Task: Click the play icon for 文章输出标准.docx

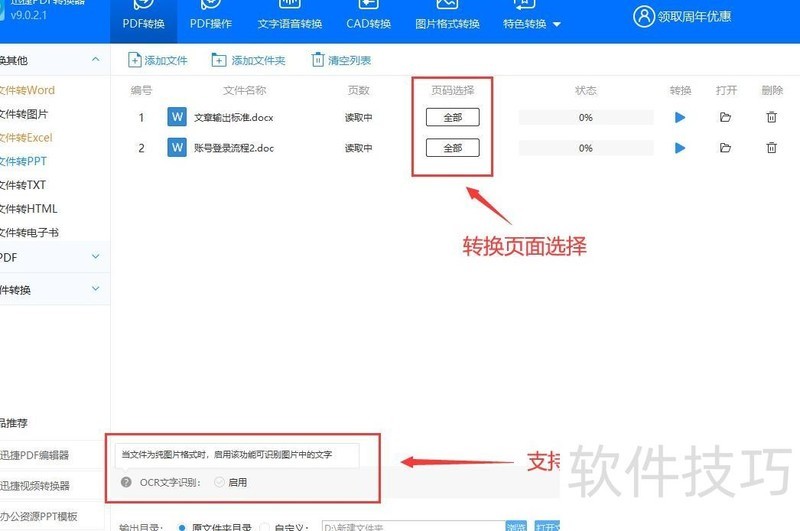Action: (x=680, y=118)
